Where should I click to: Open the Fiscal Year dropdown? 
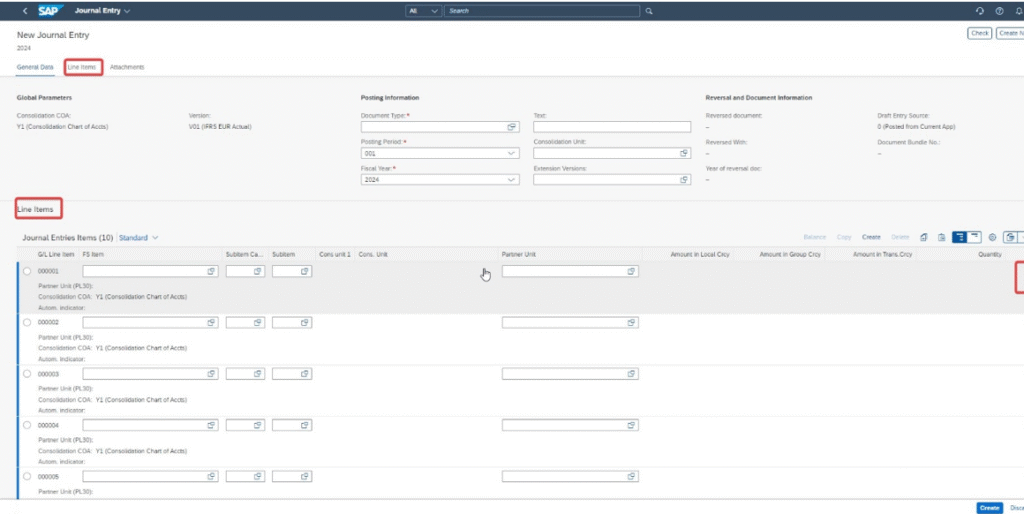coord(511,180)
